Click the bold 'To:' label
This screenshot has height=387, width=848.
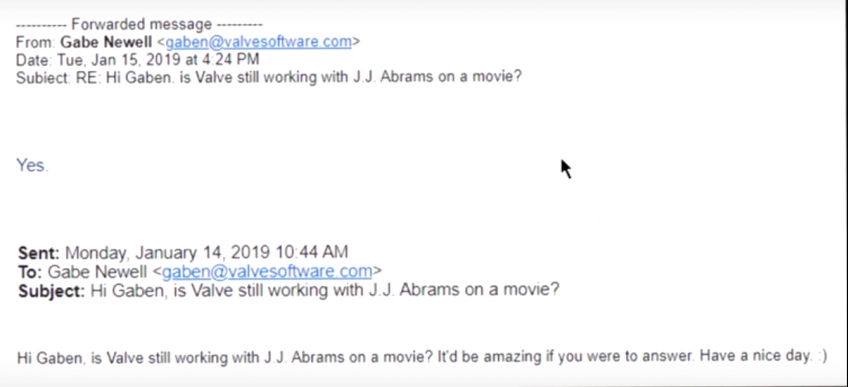click(x=30, y=271)
